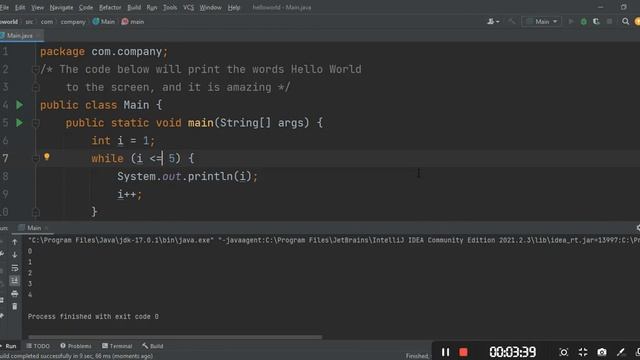640x360 pixels.
Task: Open the Run menu
Action: coord(152,7)
